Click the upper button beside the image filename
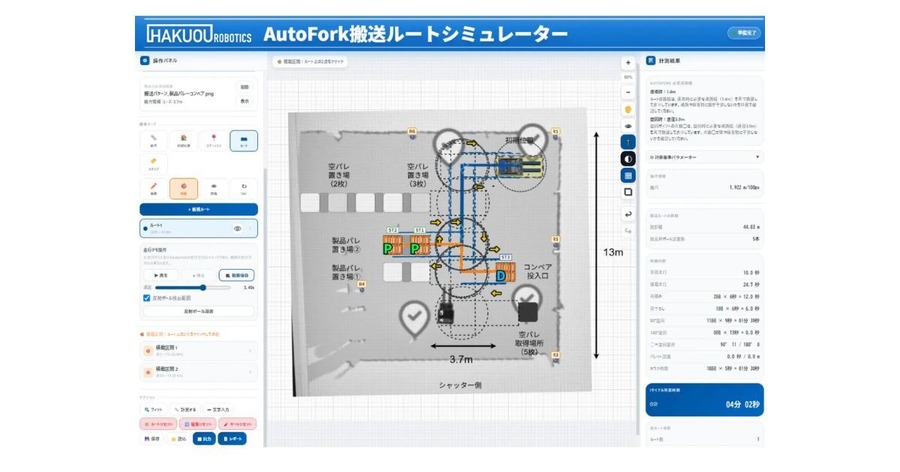The width and height of the screenshot is (900, 472). 245,87
